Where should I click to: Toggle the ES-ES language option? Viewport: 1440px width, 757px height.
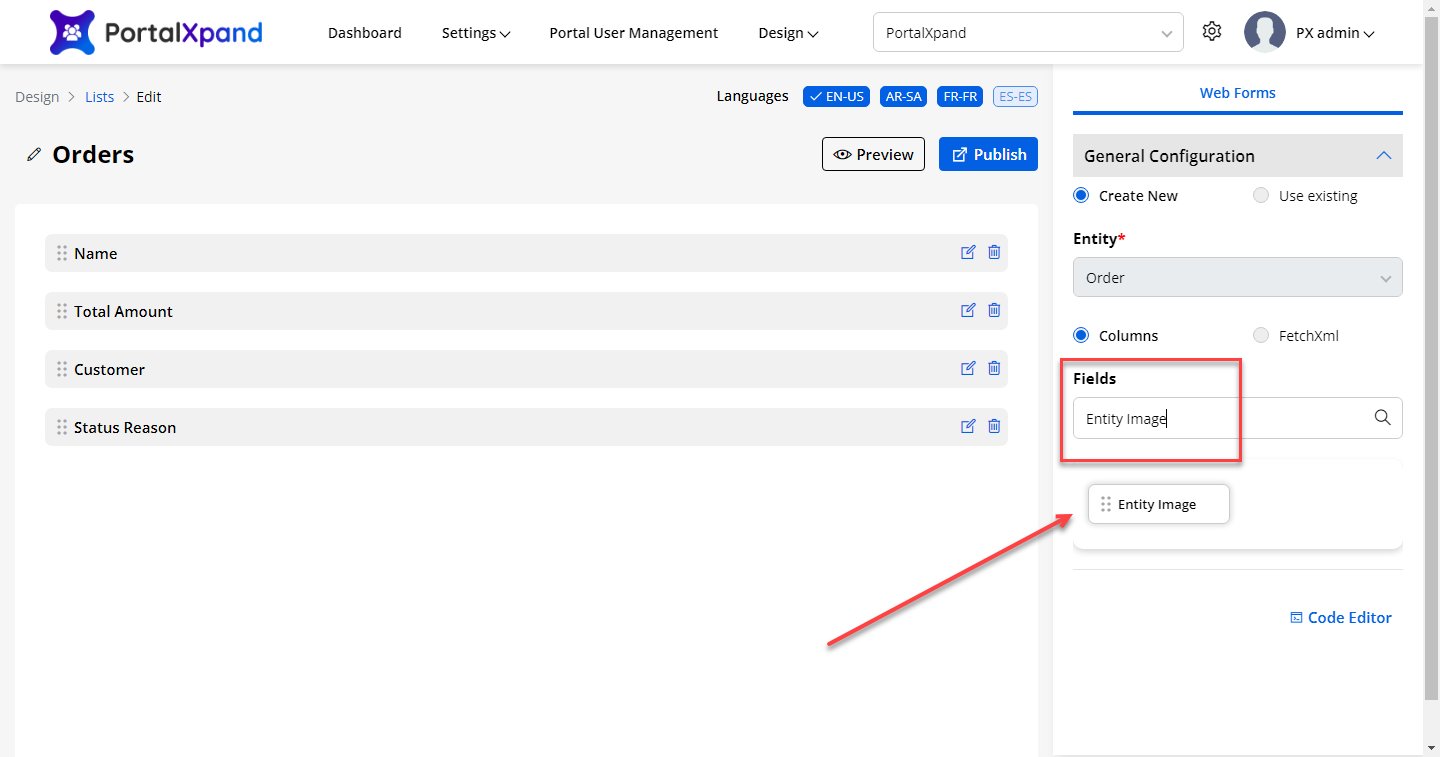[x=1015, y=97]
